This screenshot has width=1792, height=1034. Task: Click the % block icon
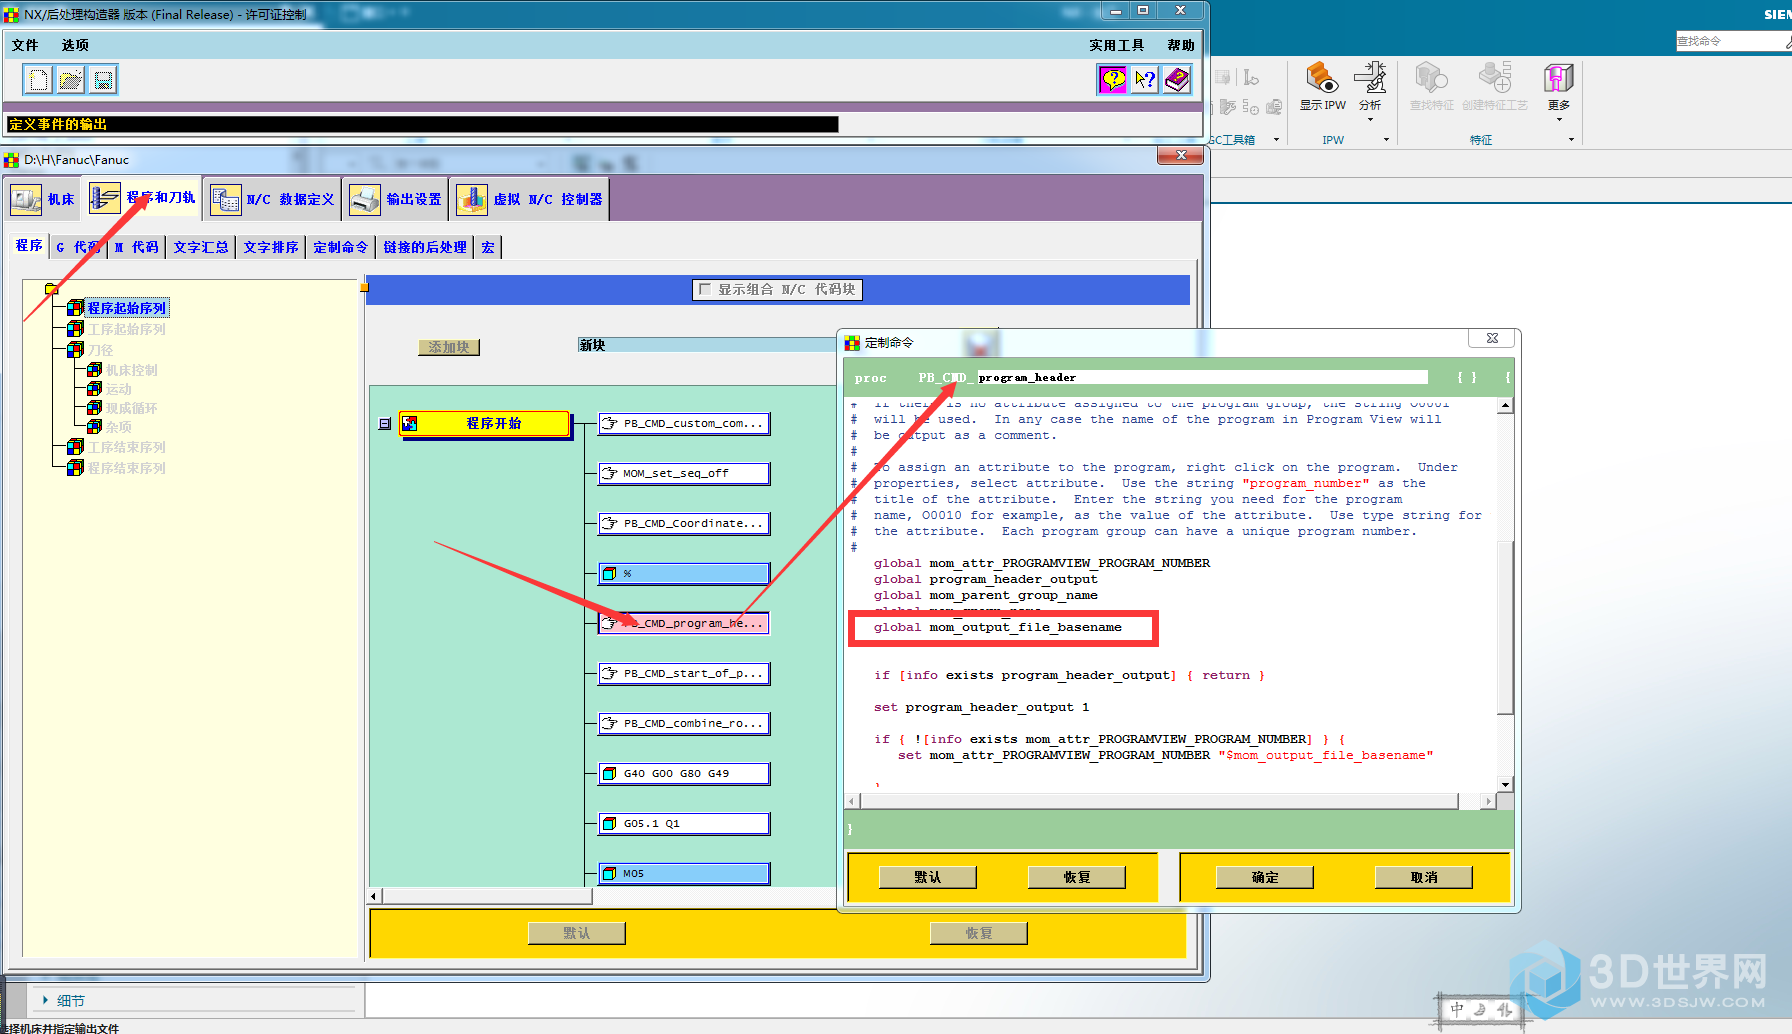pyautogui.click(x=609, y=574)
